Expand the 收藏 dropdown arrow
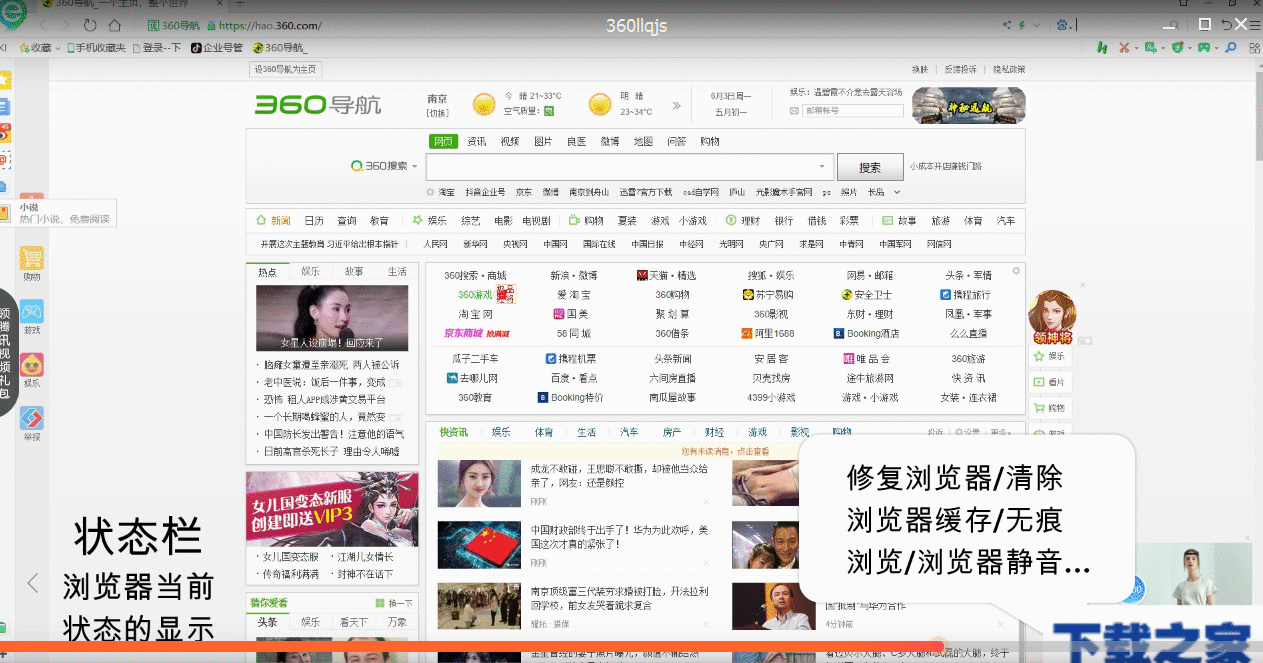 pyautogui.click(x=57, y=47)
